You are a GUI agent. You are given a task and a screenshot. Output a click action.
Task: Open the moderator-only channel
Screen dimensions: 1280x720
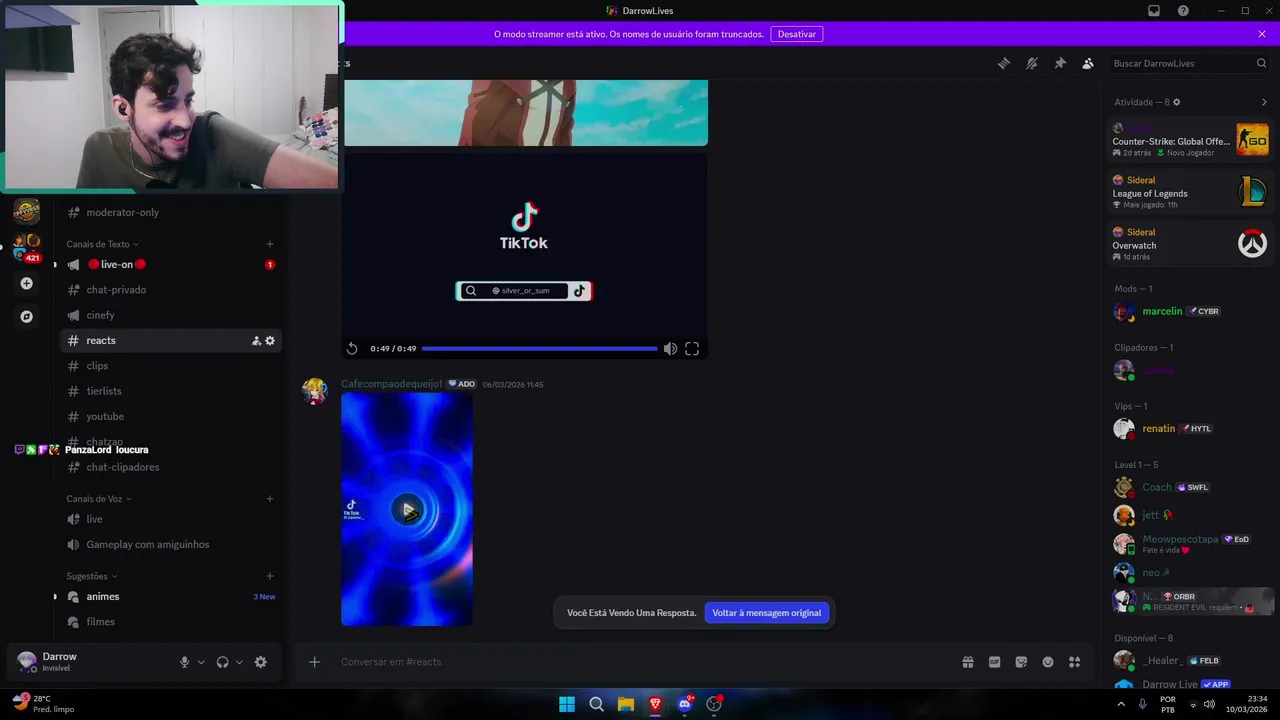[x=170, y=212]
